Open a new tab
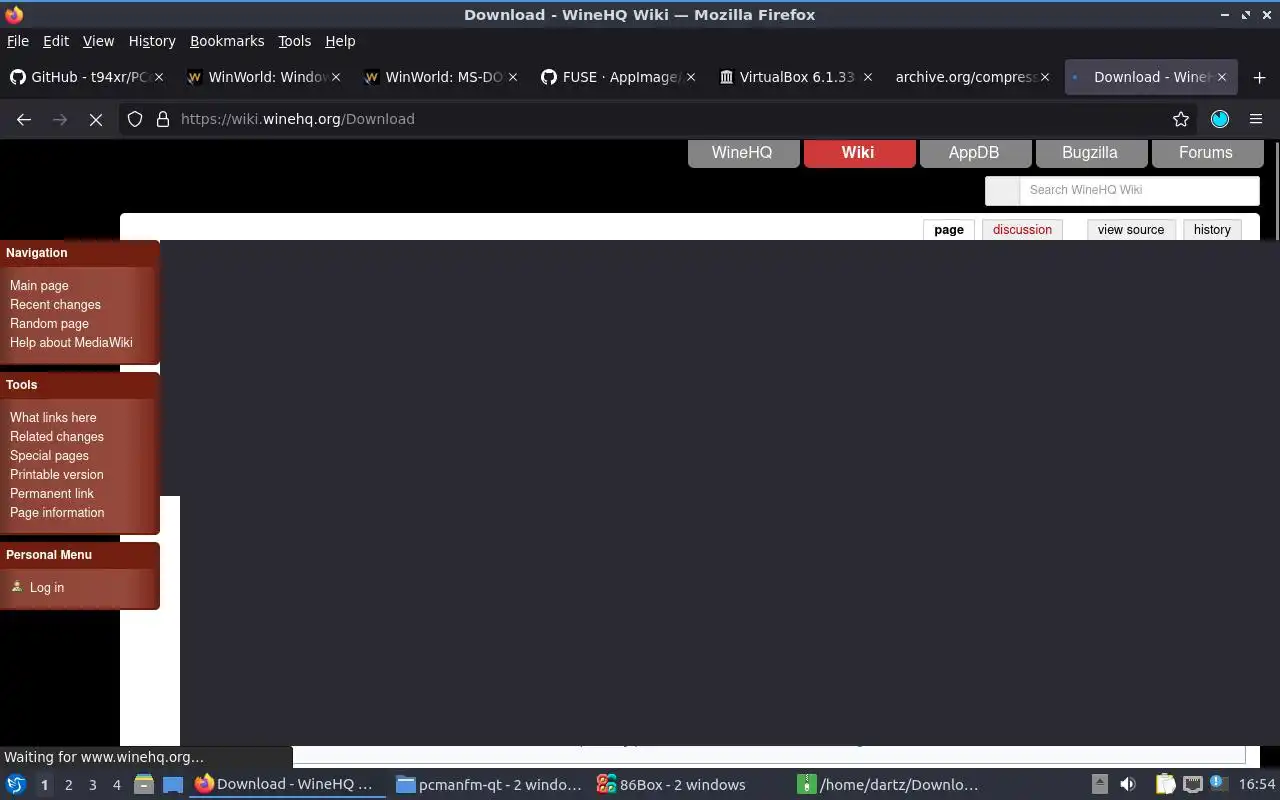The image size is (1280, 800). point(1259,77)
